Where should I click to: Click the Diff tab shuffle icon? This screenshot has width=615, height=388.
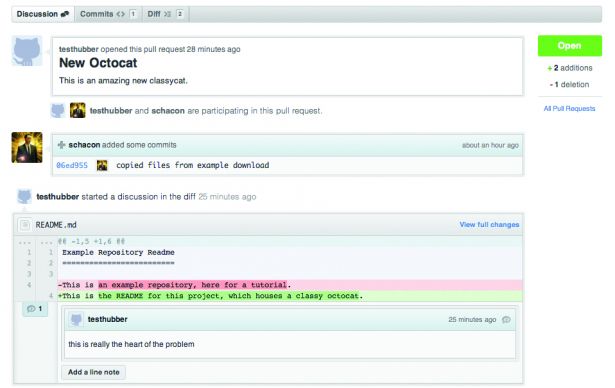pos(167,14)
